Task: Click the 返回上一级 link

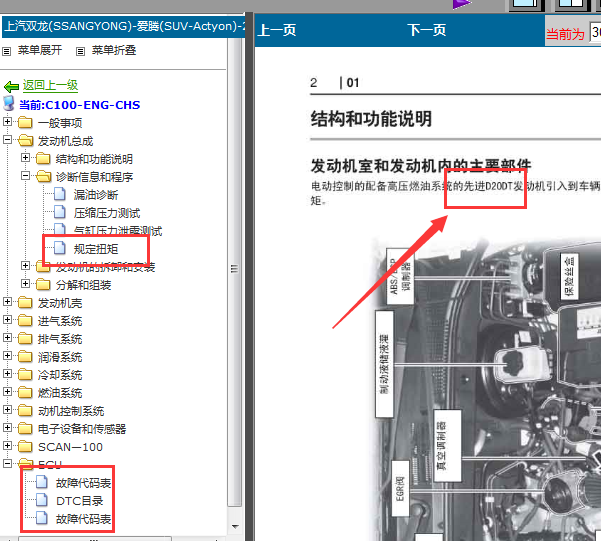Action: click(x=50, y=85)
